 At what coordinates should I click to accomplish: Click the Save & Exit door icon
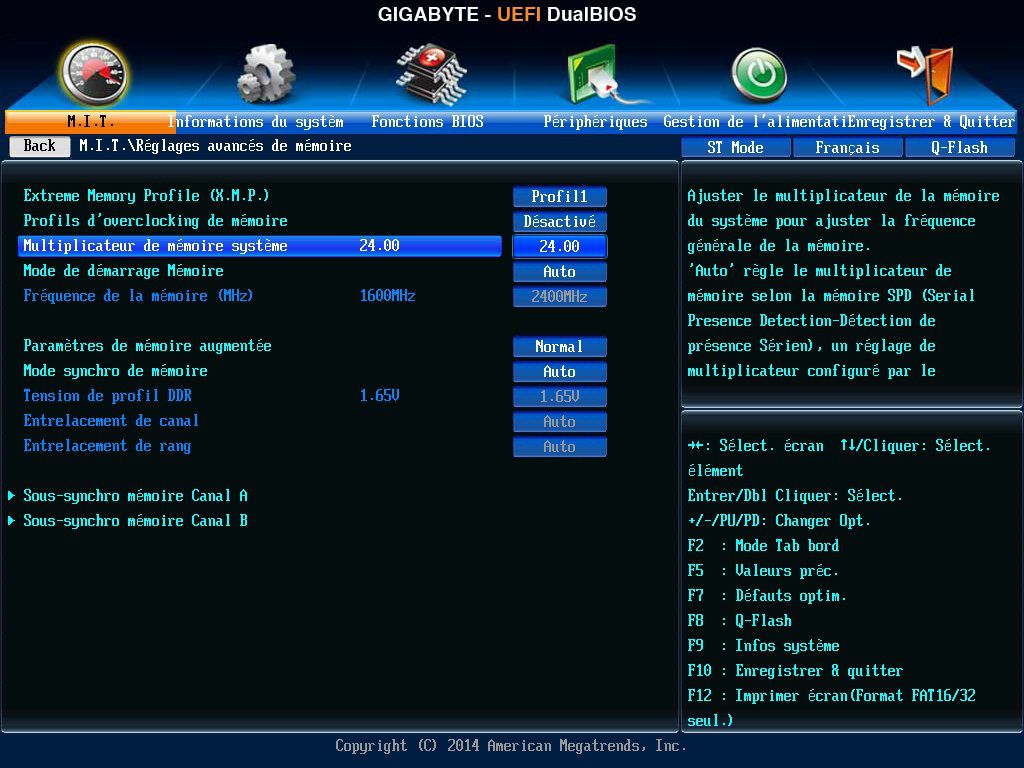click(x=926, y=74)
